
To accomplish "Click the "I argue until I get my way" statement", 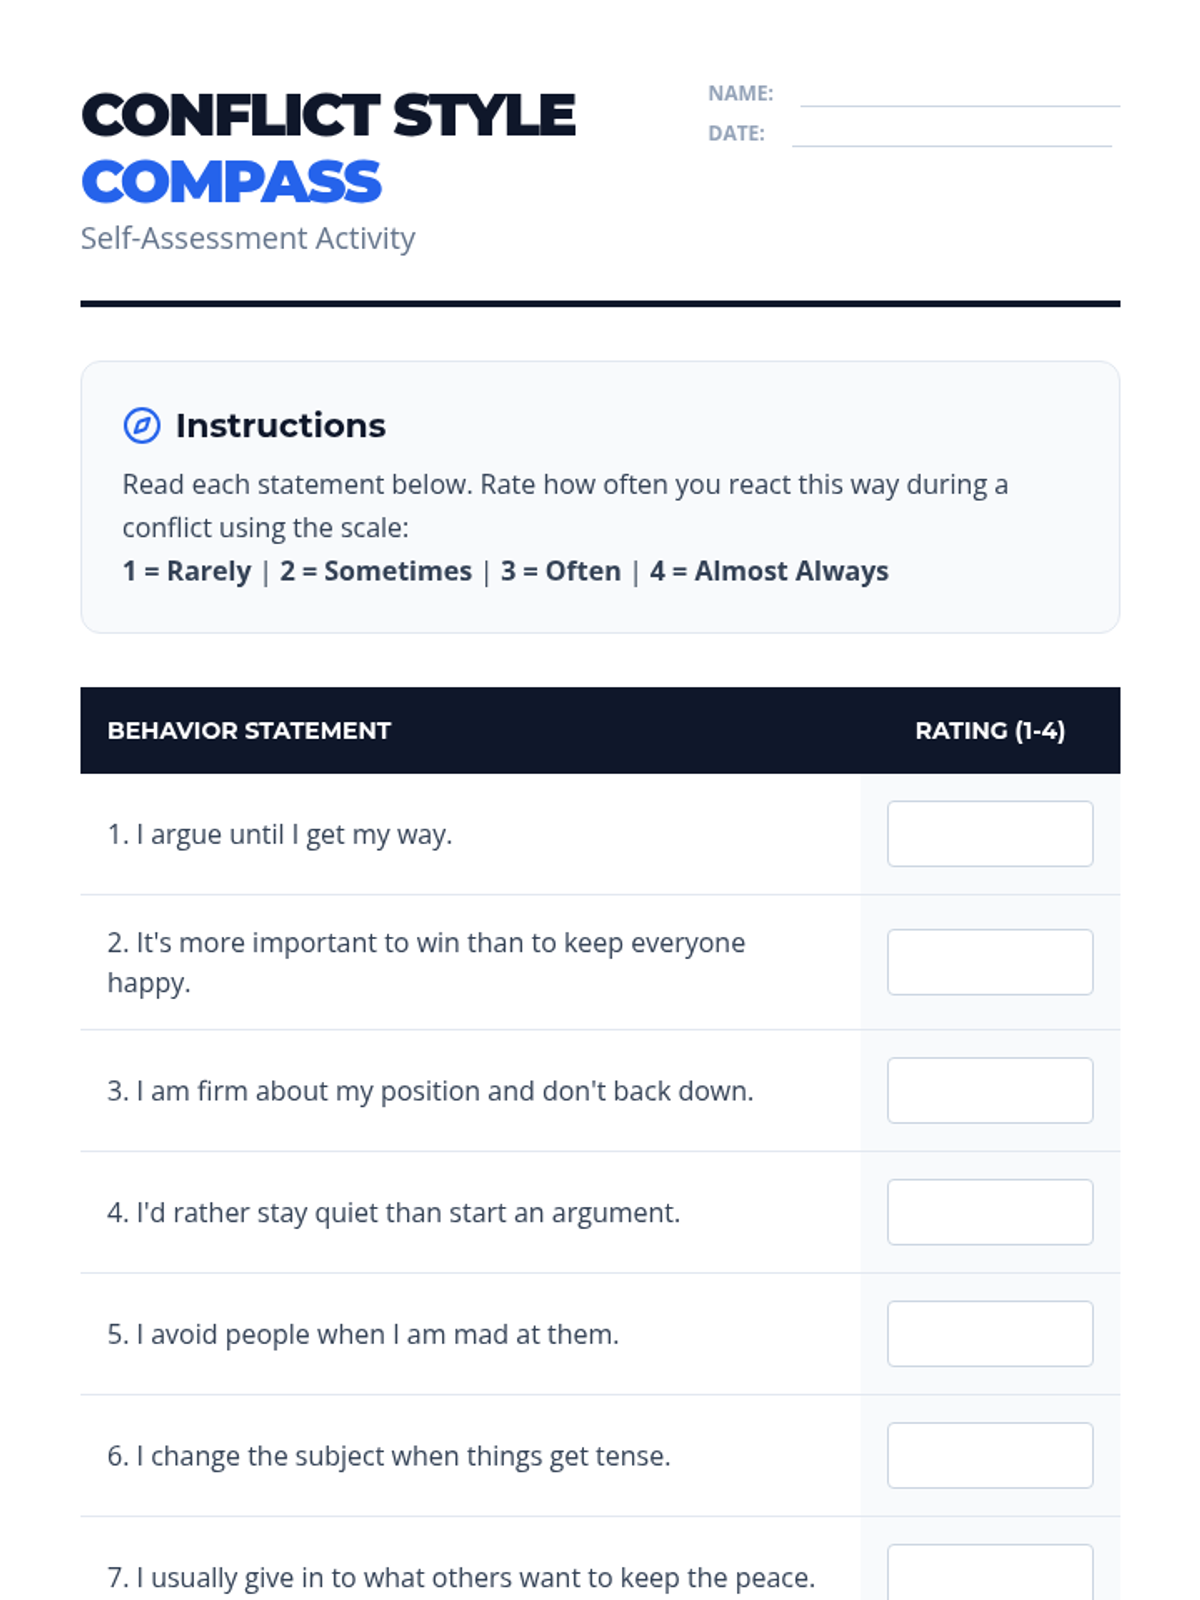I will [x=280, y=834].
